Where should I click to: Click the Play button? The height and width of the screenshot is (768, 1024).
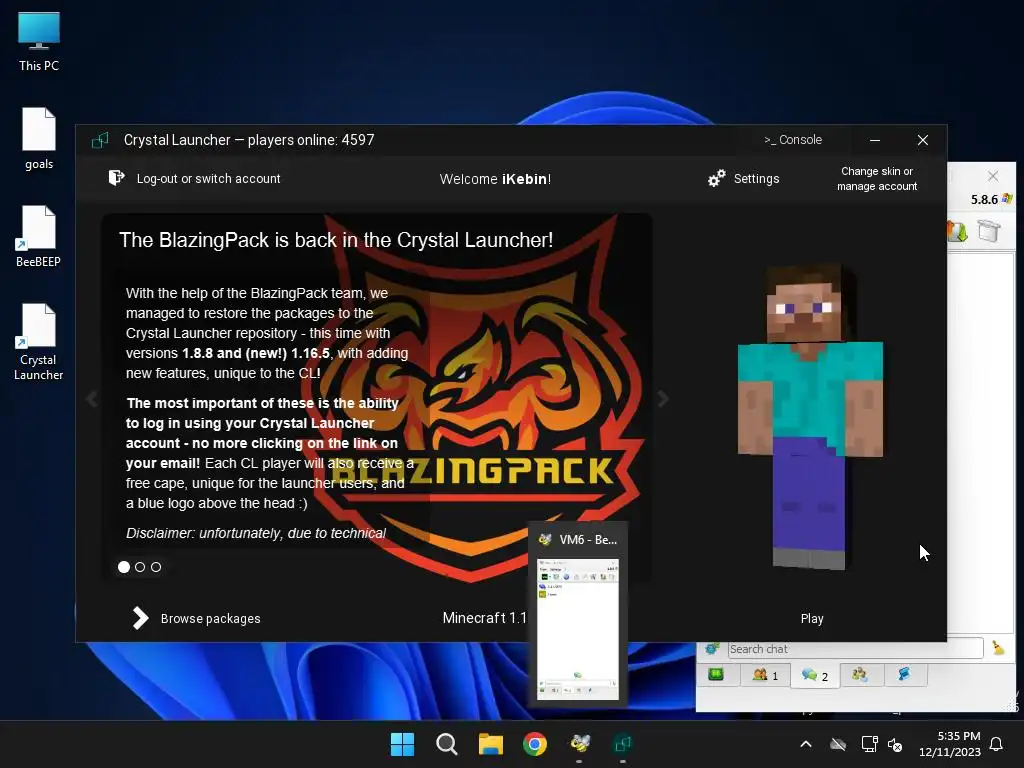coord(812,618)
